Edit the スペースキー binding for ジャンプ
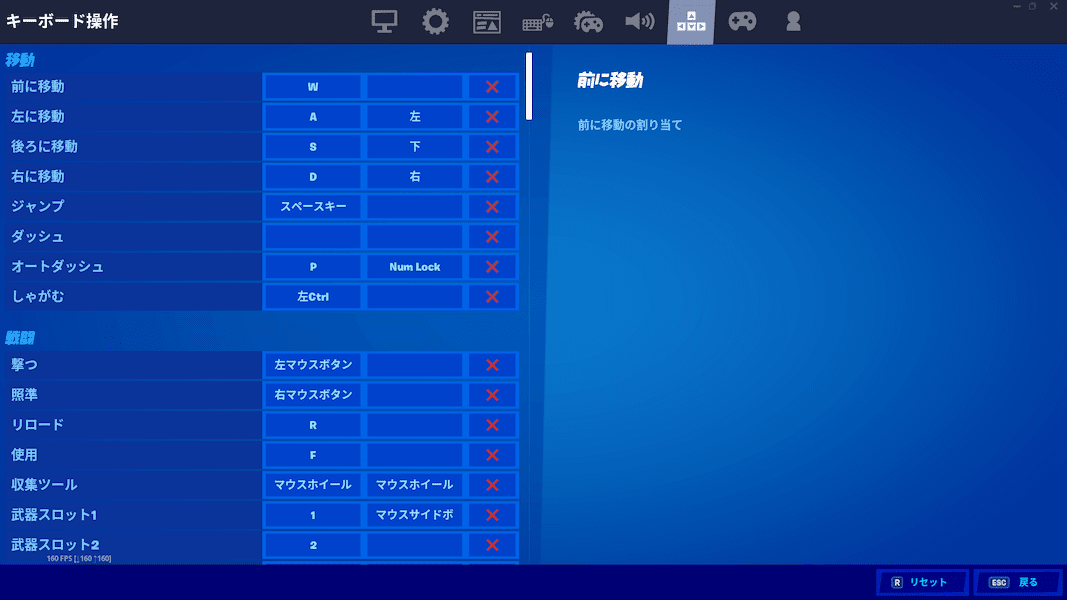This screenshot has height=600, width=1067. (x=313, y=207)
